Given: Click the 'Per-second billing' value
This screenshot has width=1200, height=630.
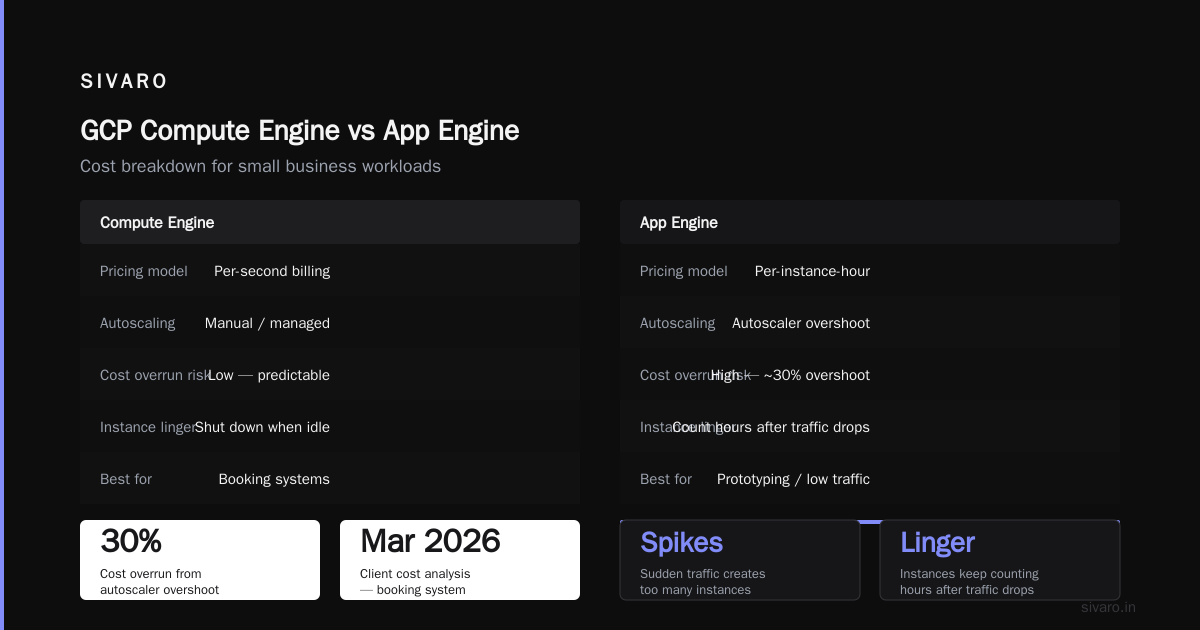Looking at the screenshot, I should click(272, 271).
